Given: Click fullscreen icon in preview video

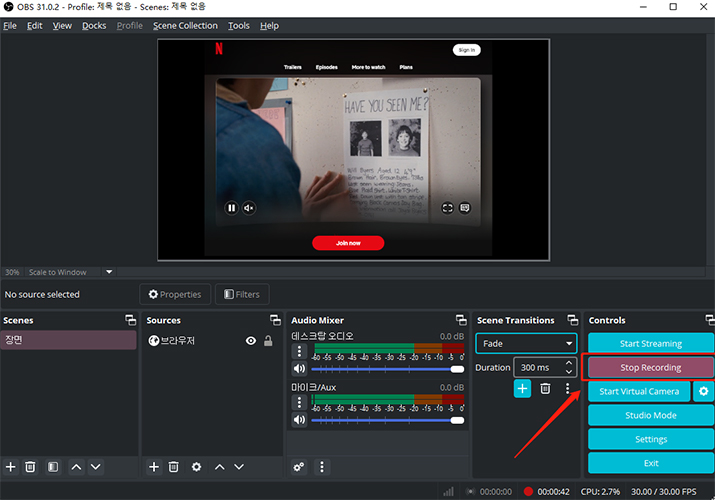Looking at the screenshot, I should (447, 208).
